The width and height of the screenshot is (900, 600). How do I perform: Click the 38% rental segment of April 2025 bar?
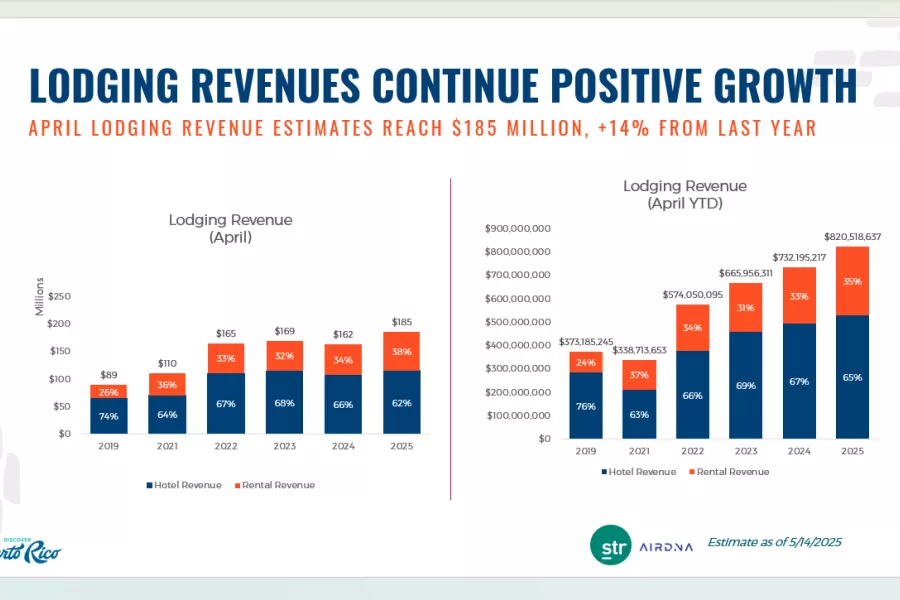[402, 351]
